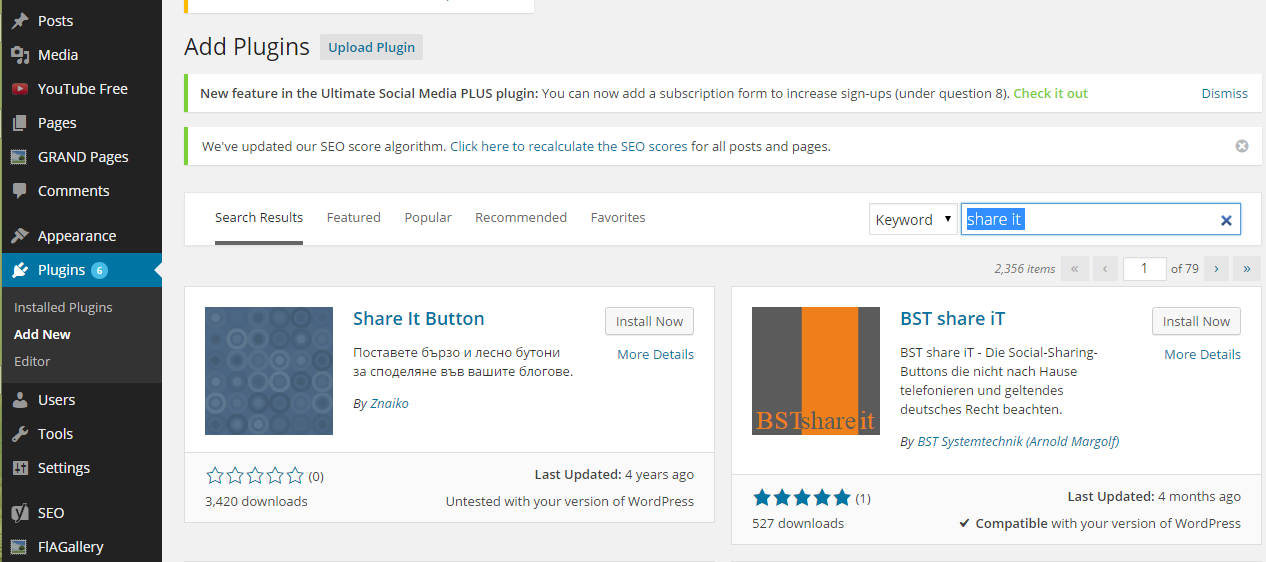Dismiss the SEO score algorithm notice
This screenshot has height=562, width=1266.
pyautogui.click(x=1242, y=146)
